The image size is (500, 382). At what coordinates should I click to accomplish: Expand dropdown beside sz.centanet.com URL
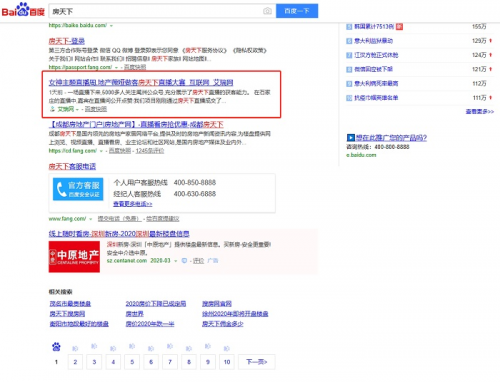175,261
